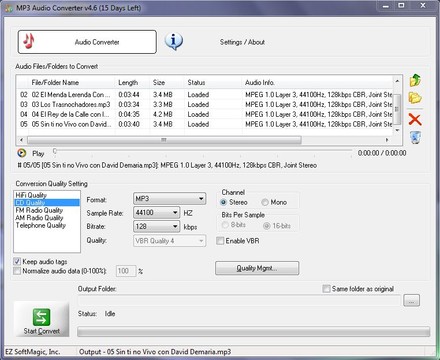Enable the Normalize audio data checkbox
This screenshot has width=440, height=360.
point(17,271)
